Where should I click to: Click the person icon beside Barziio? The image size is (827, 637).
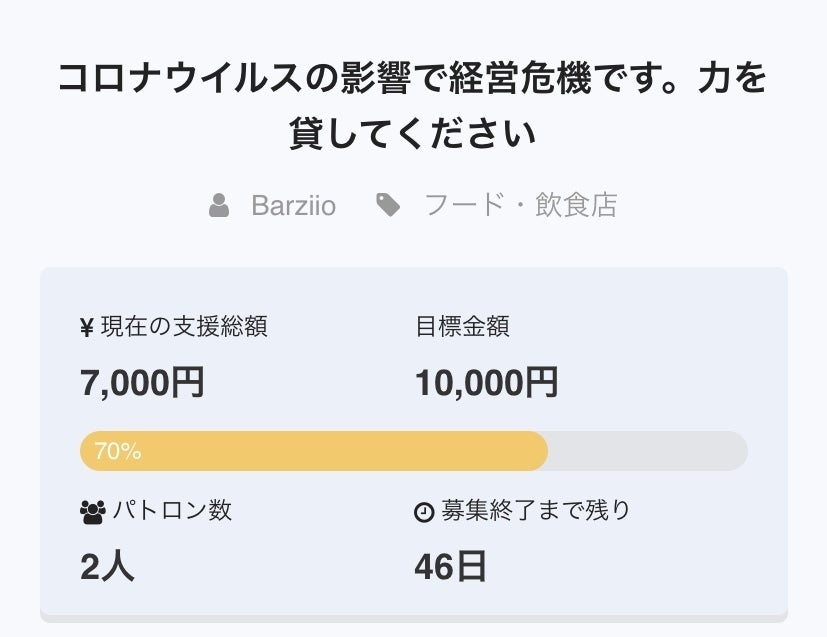tap(219, 206)
